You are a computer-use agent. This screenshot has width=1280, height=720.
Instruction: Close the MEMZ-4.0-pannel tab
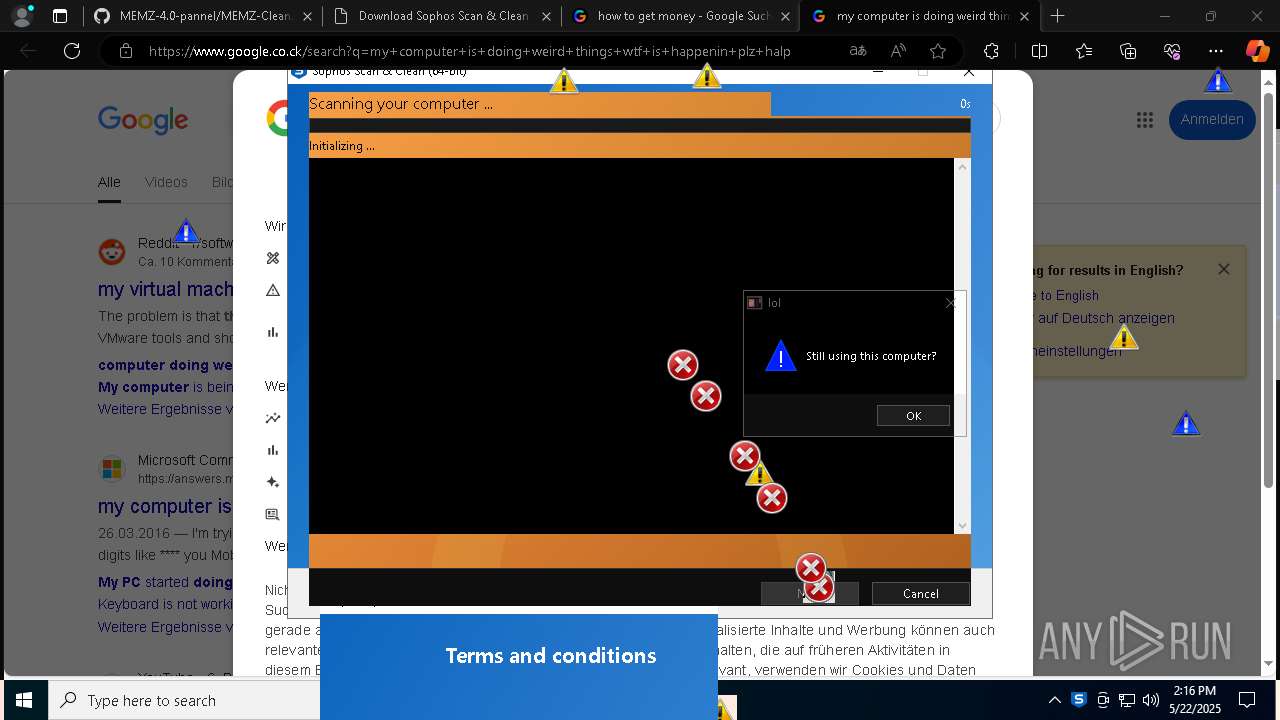point(307,16)
